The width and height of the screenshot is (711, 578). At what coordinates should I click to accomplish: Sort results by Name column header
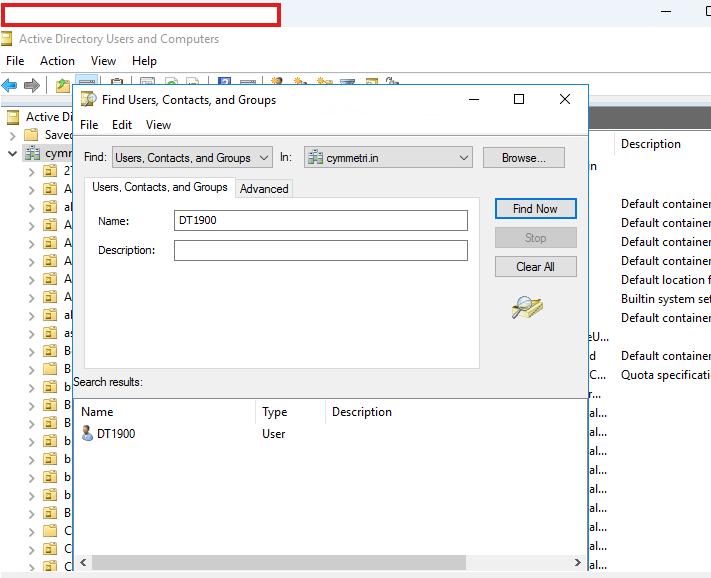coord(167,412)
